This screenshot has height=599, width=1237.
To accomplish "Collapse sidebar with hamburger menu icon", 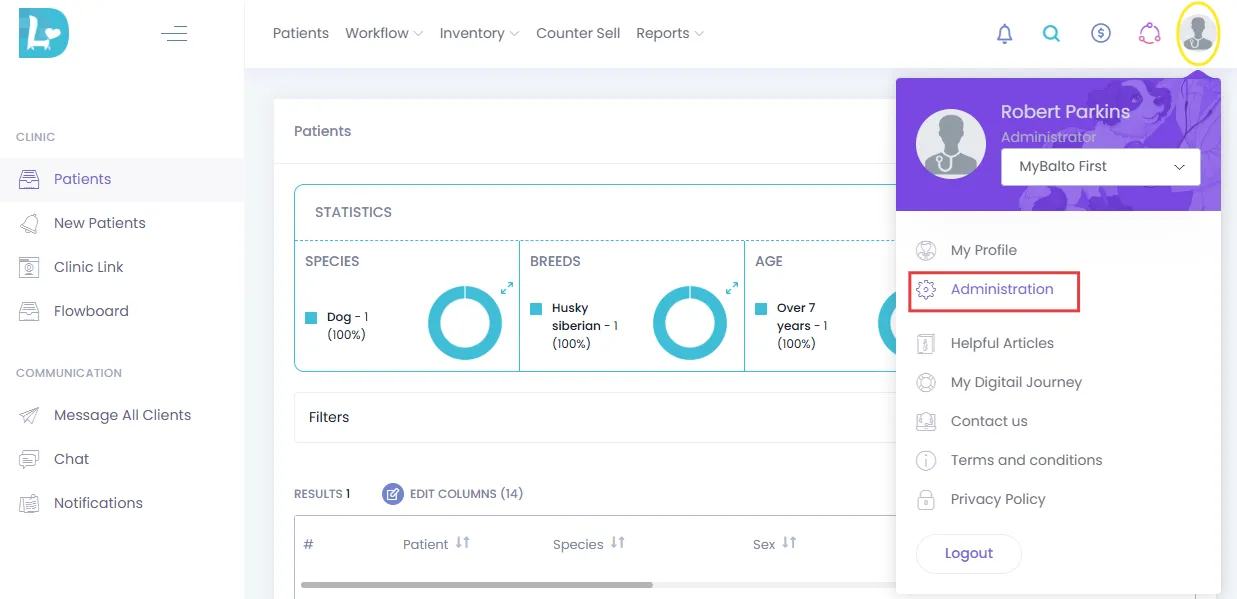I will [174, 33].
